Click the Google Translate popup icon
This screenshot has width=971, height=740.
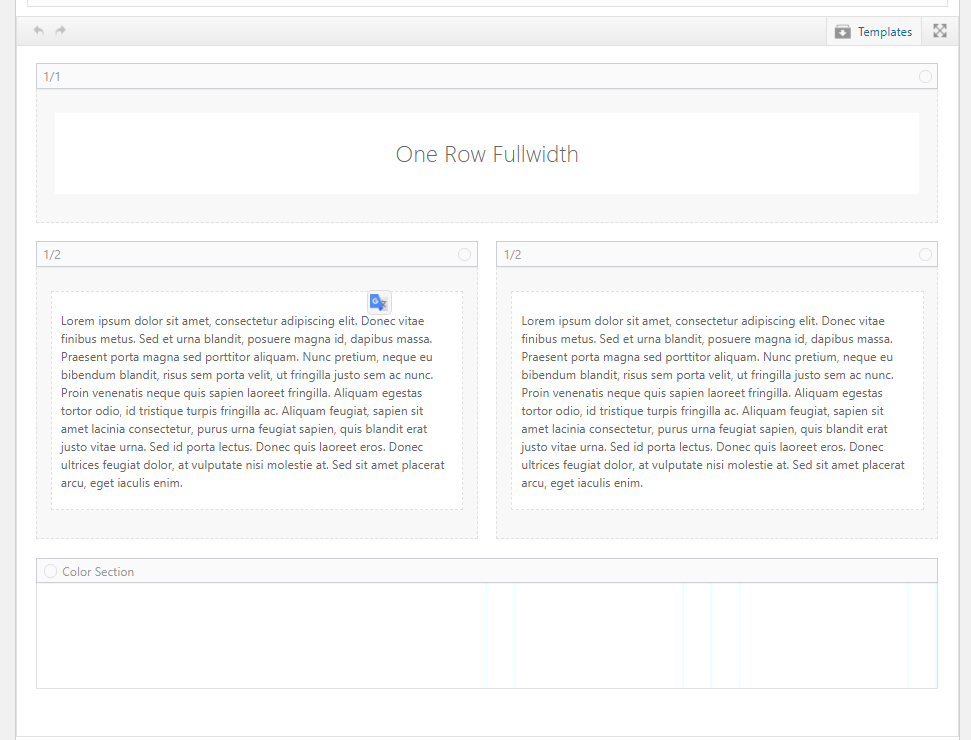379,302
